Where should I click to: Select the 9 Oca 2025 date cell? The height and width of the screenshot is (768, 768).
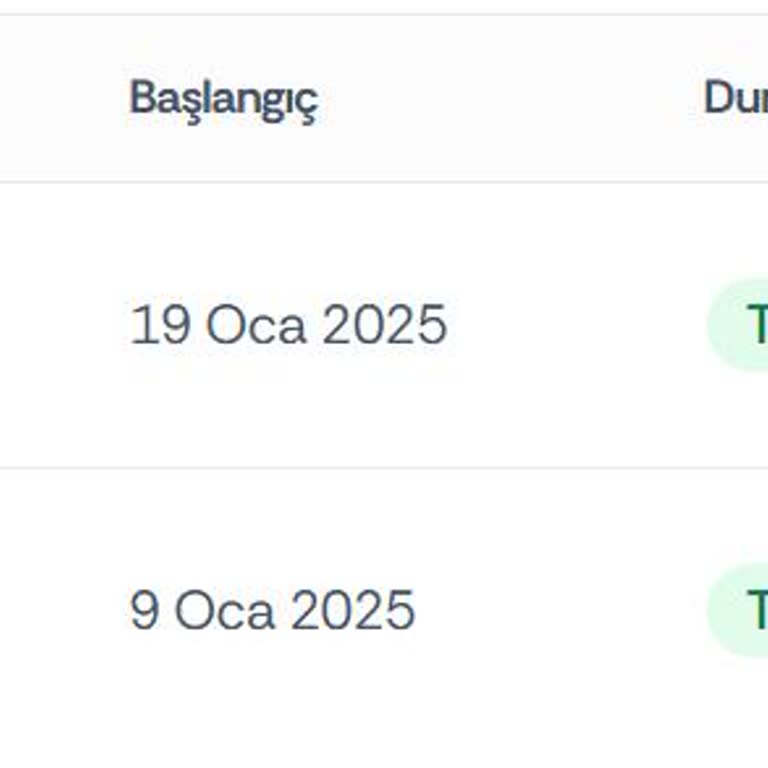click(272, 610)
